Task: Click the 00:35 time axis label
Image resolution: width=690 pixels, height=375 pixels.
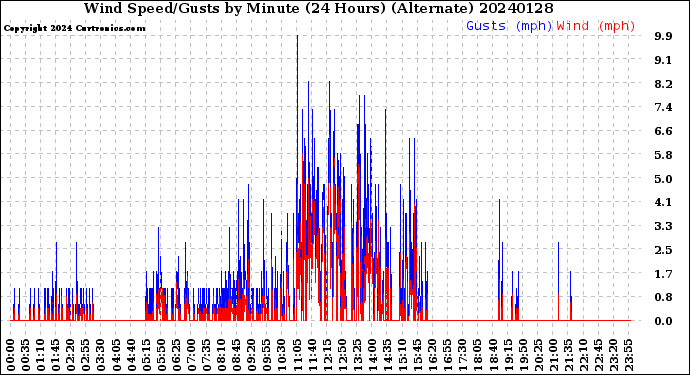Action: point(26,354)
